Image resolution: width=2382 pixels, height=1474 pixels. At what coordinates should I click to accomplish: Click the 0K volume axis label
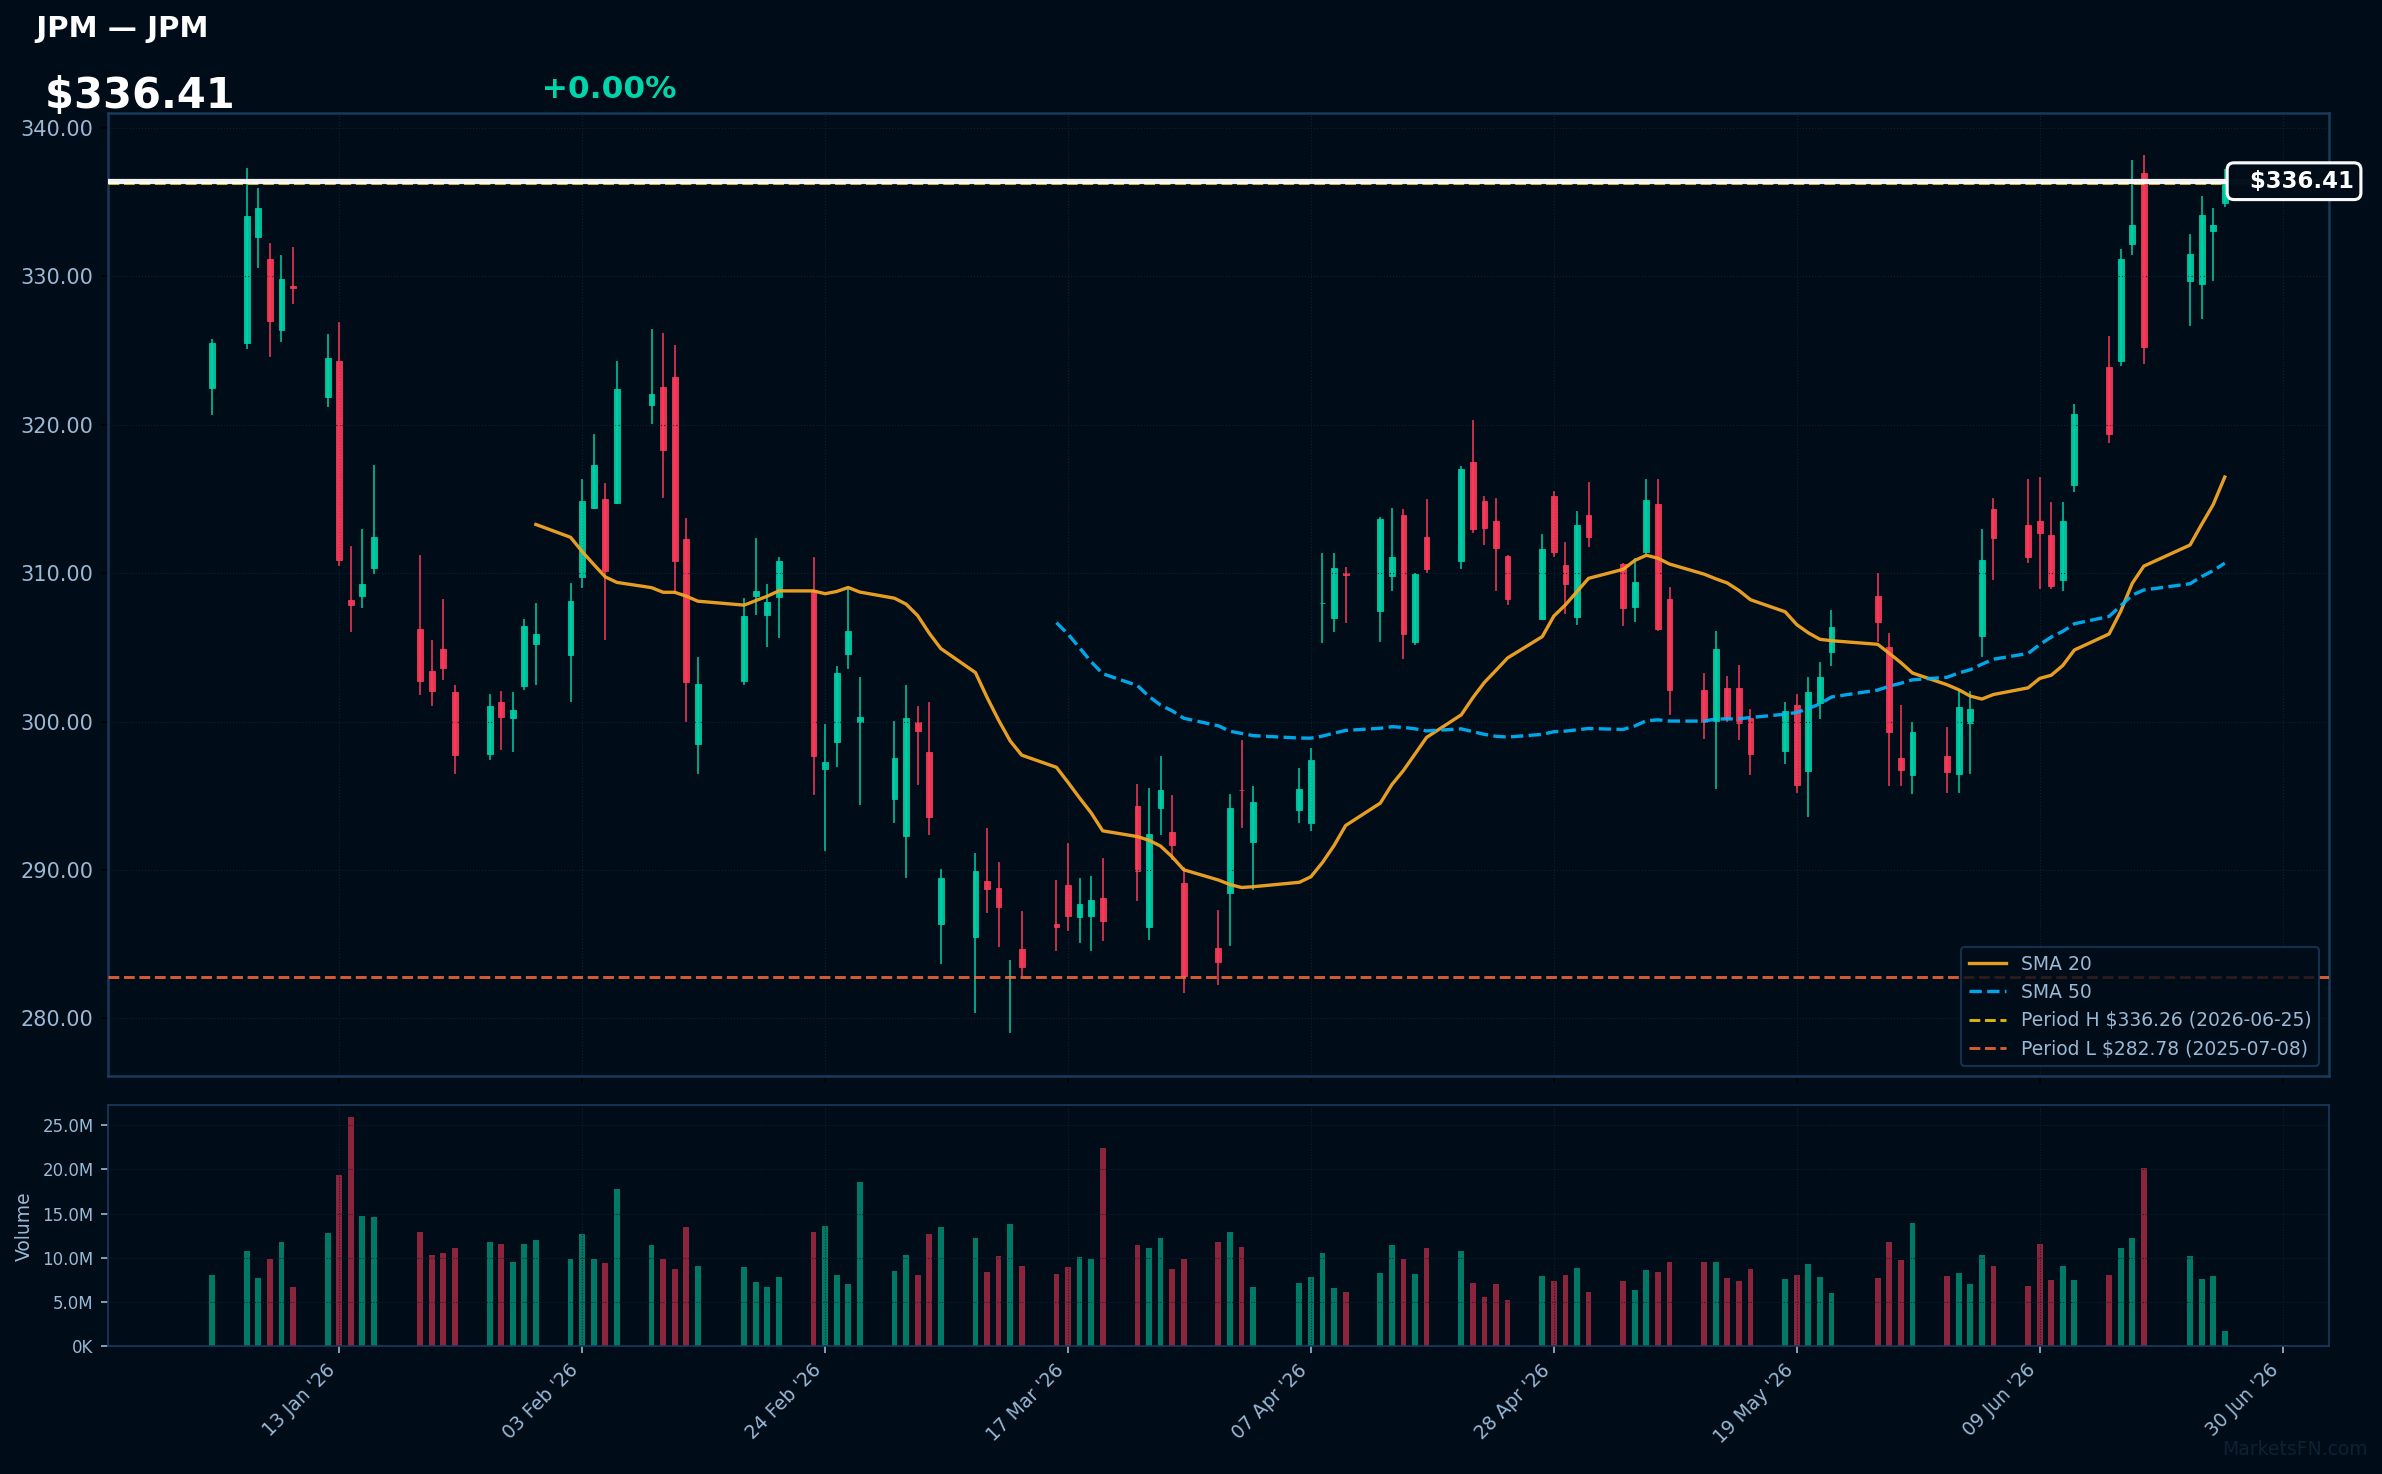82,1347
